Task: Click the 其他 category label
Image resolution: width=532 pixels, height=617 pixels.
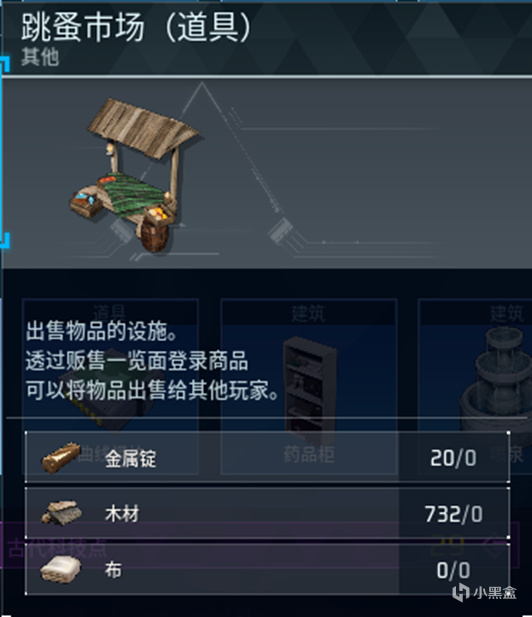Action: (x=40, y=57)
